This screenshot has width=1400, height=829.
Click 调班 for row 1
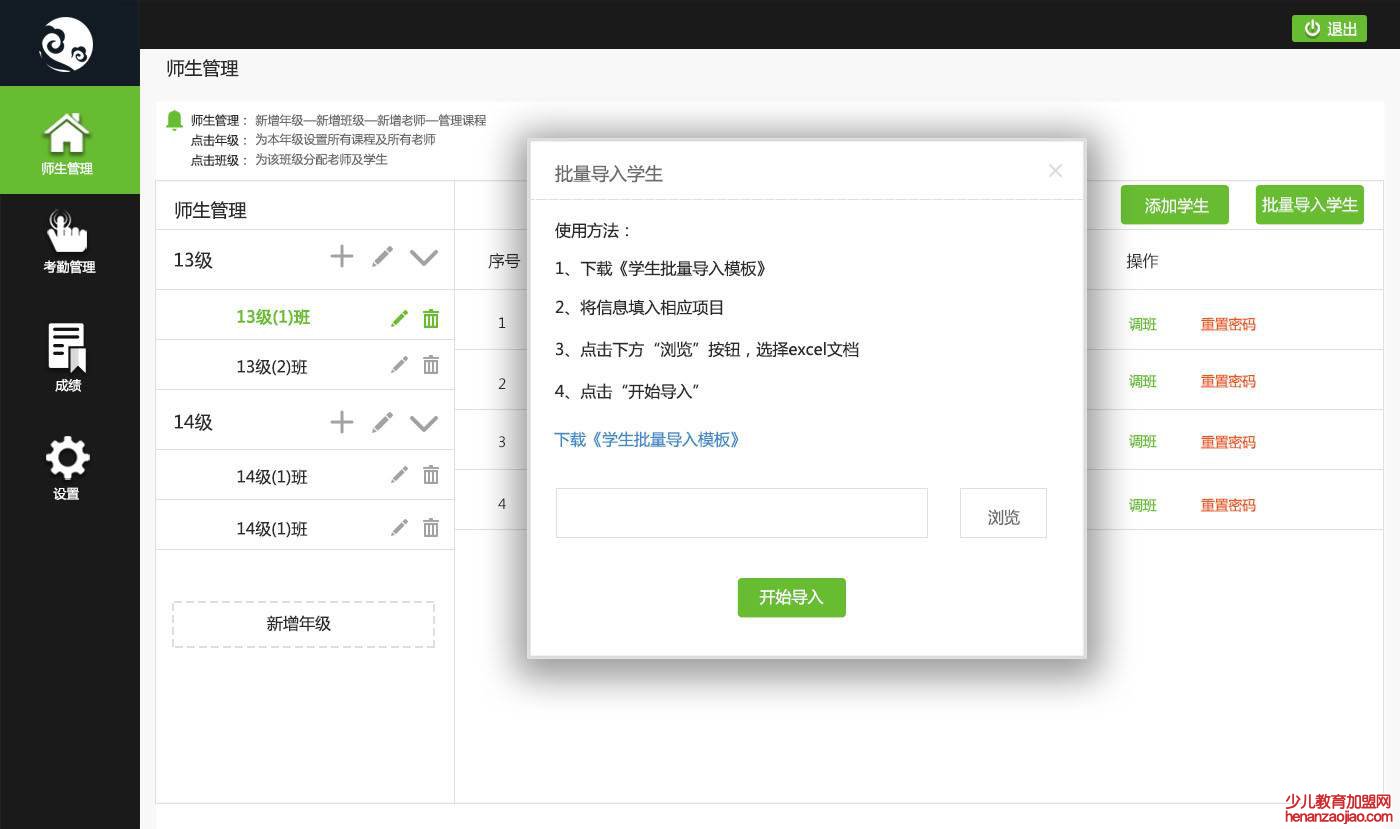(1143, 324)
